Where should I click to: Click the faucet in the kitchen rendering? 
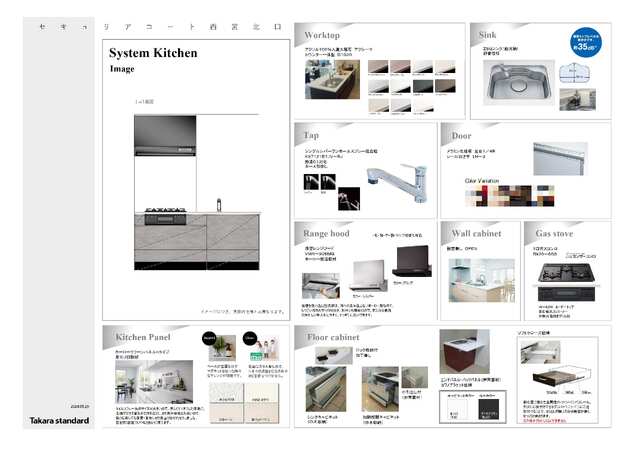coord(218,203)
